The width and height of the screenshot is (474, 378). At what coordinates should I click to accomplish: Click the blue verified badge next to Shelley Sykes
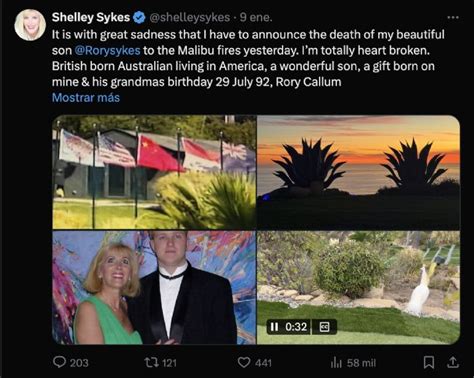[139, 17]
